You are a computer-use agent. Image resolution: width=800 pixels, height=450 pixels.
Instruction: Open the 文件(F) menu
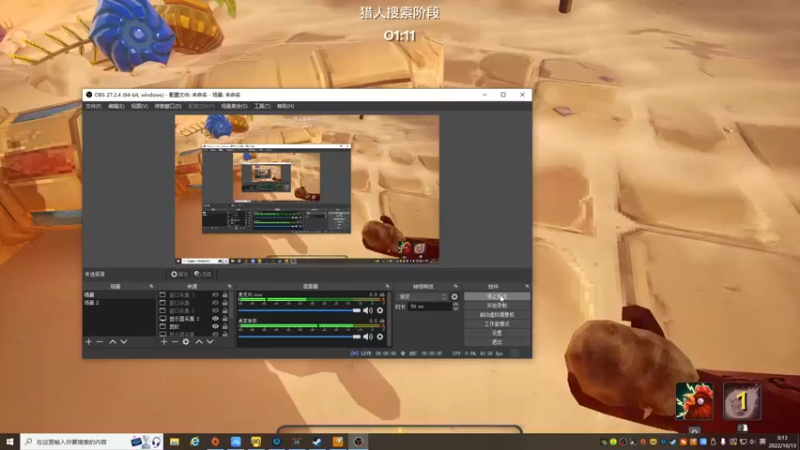click(x=93, y=106)
